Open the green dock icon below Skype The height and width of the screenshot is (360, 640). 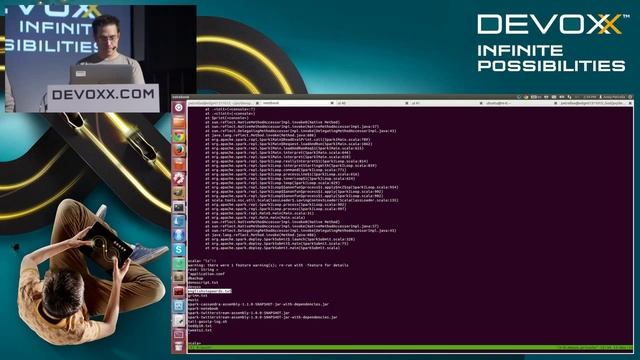[179, 263]
